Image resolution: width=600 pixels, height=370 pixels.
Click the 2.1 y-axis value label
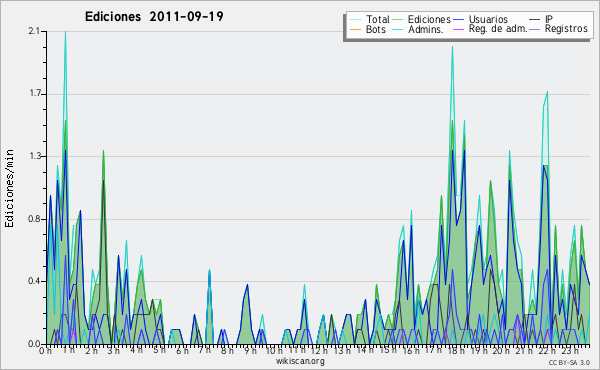[34, 31]
